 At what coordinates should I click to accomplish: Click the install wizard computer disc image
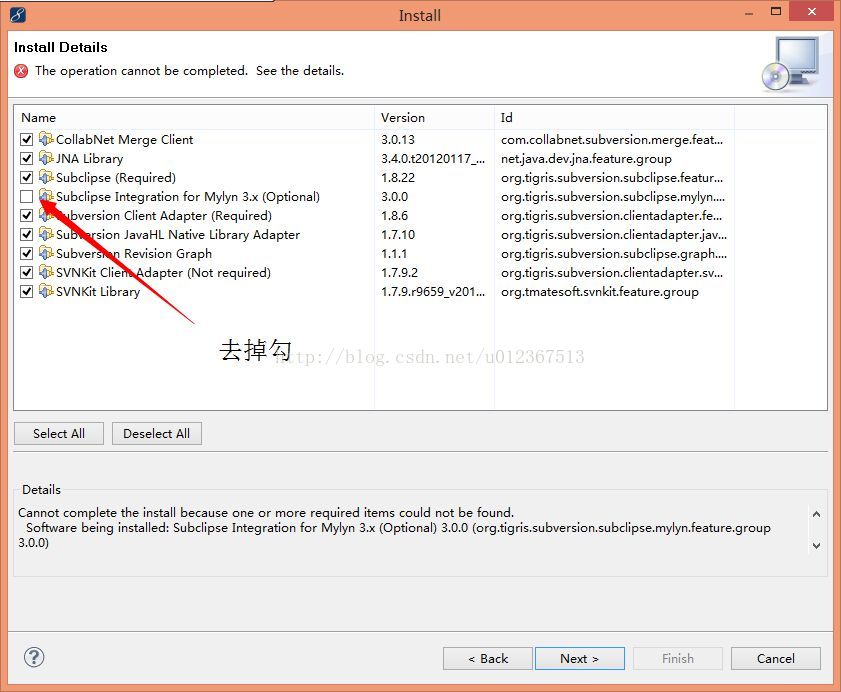[791, 64]
